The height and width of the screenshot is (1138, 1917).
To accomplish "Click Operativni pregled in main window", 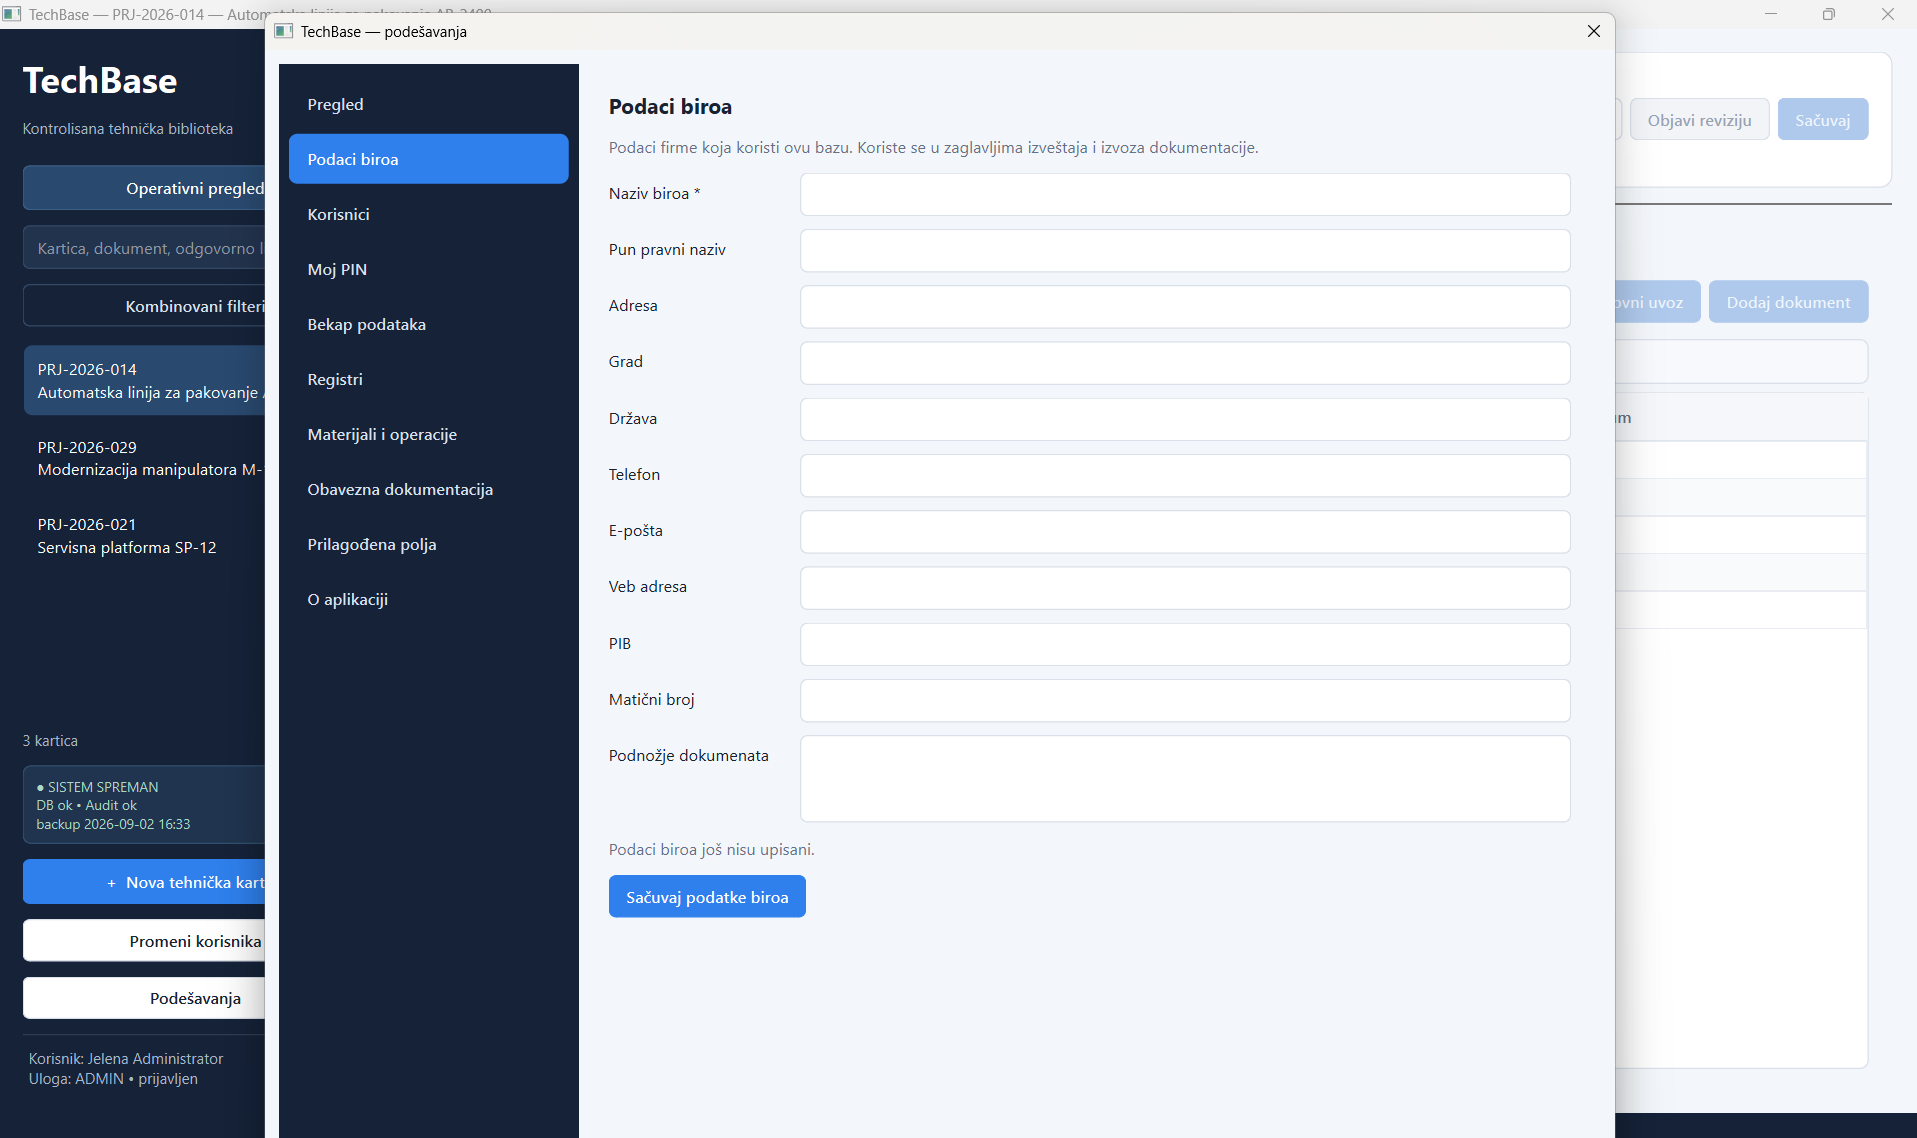I will 144,188.
